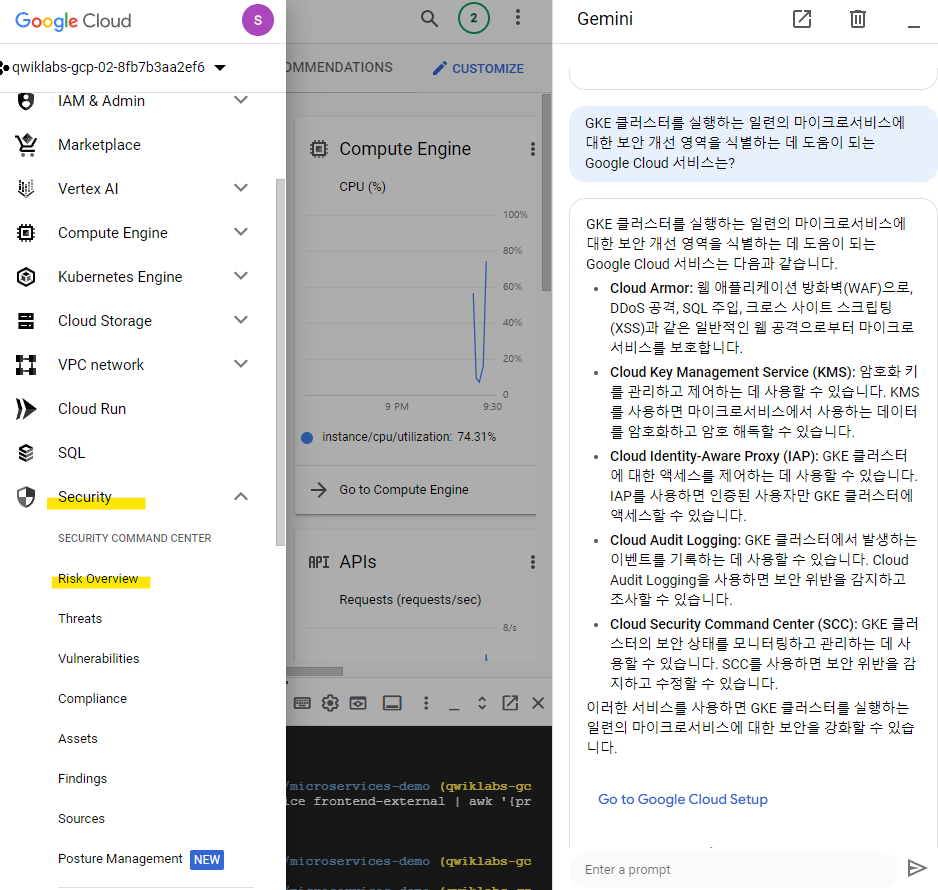Click the APIs card title
The image size is (938, 890).
358,562
